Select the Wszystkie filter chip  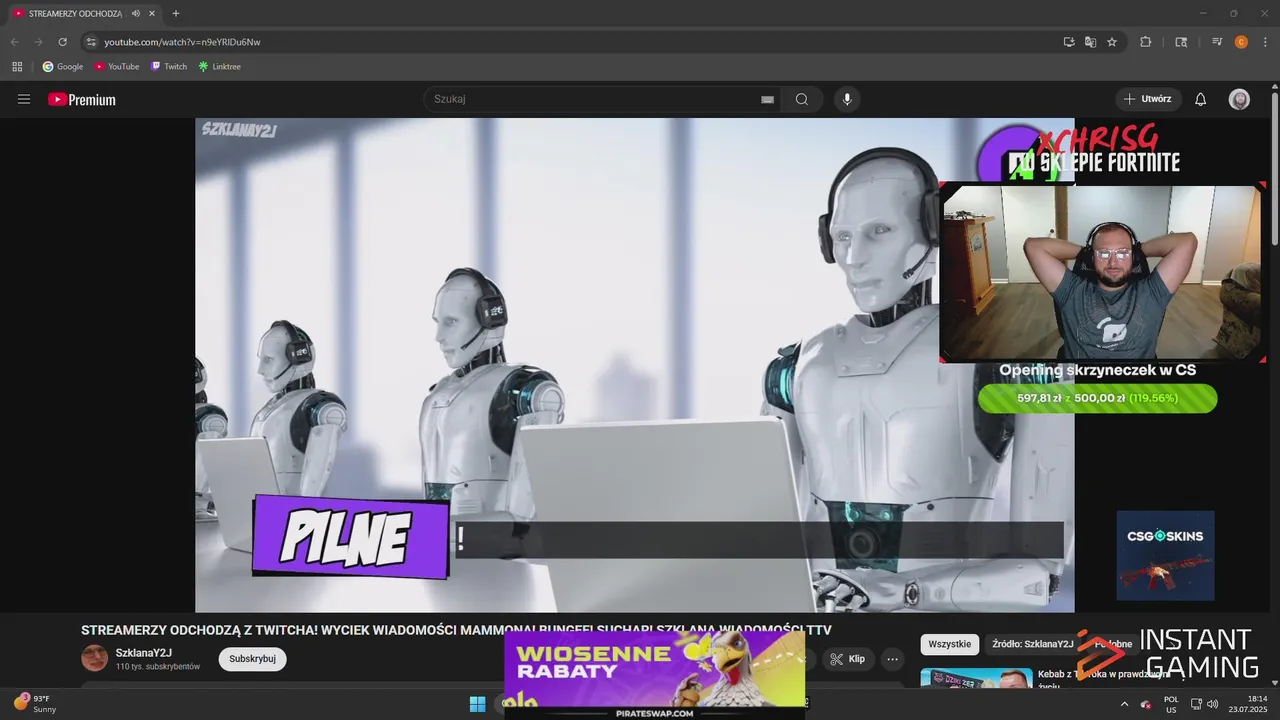(x=950, y=644)
